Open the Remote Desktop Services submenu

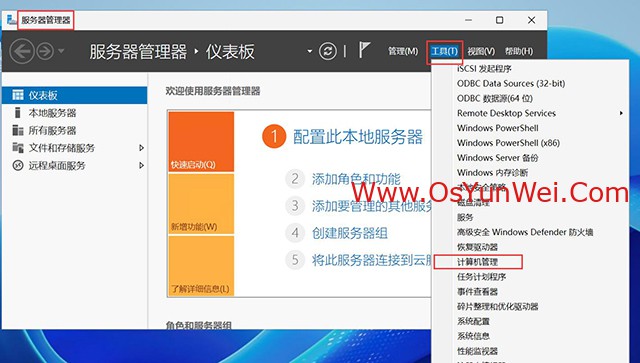pos(530,113)
